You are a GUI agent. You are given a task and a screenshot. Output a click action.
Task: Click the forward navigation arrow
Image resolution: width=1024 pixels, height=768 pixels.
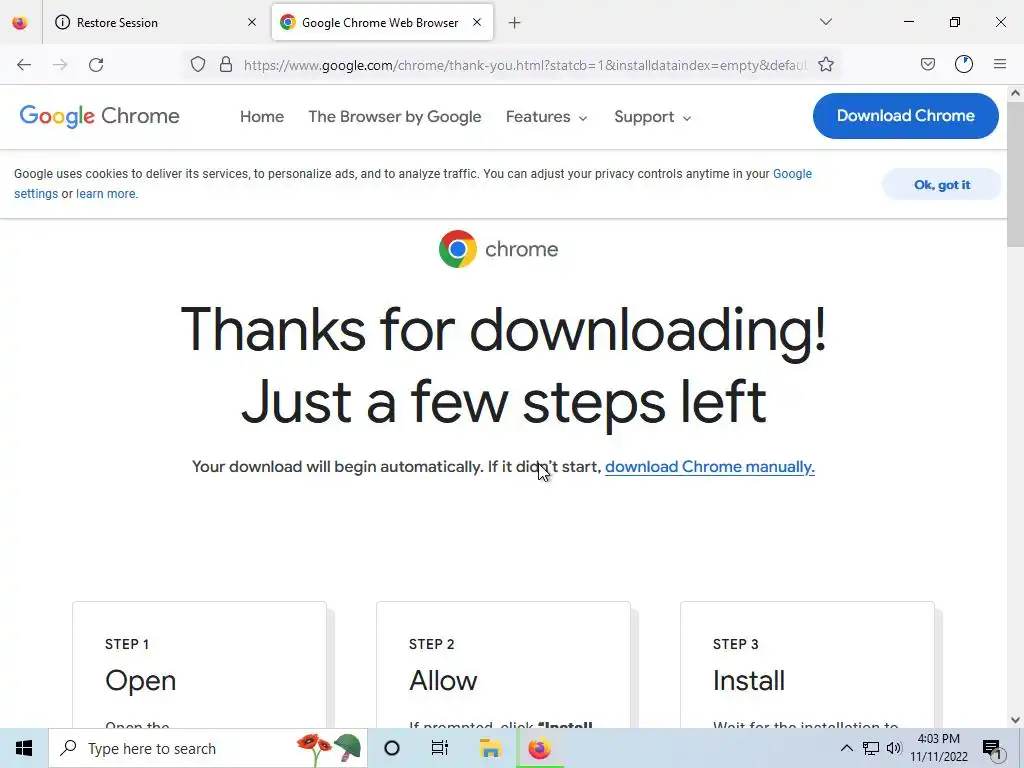(60, 65)
